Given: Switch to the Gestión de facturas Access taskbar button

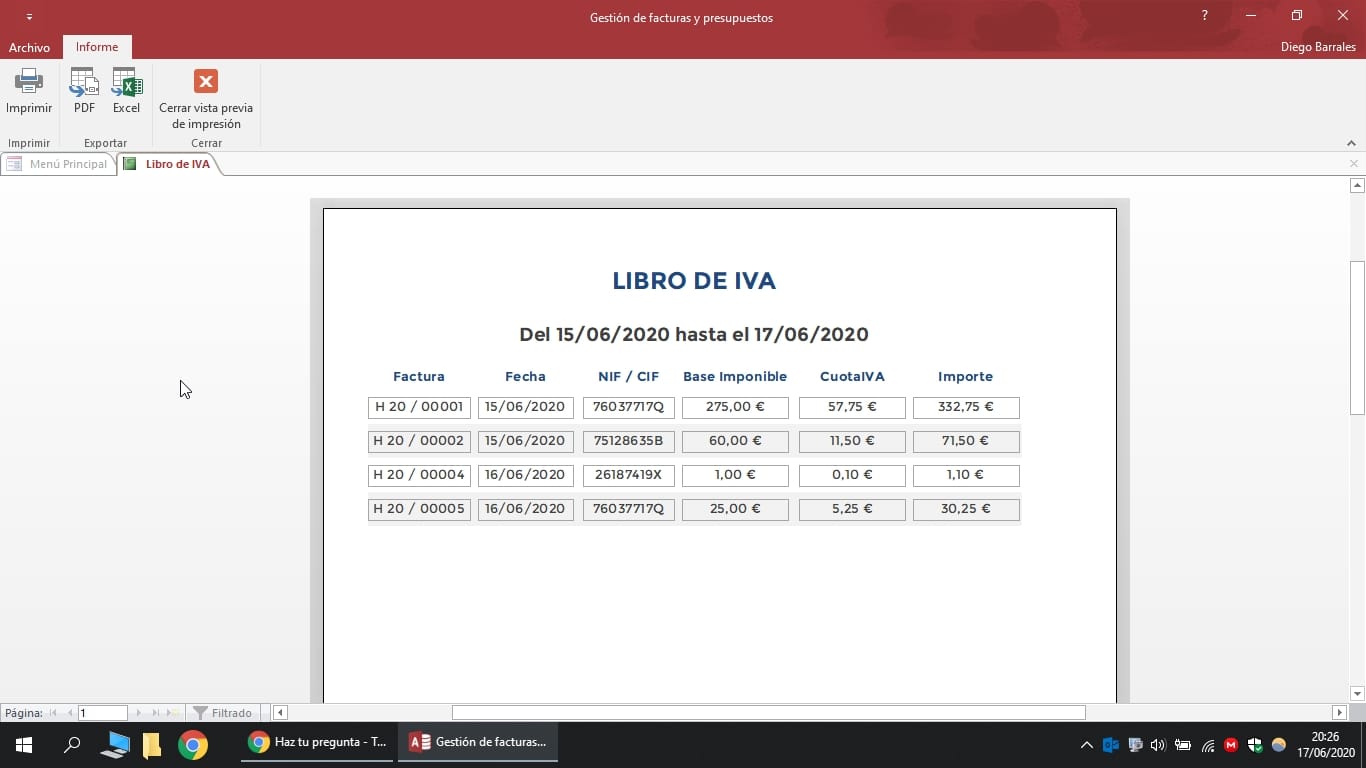Looking at the screenshot, I should pos(478,743).
